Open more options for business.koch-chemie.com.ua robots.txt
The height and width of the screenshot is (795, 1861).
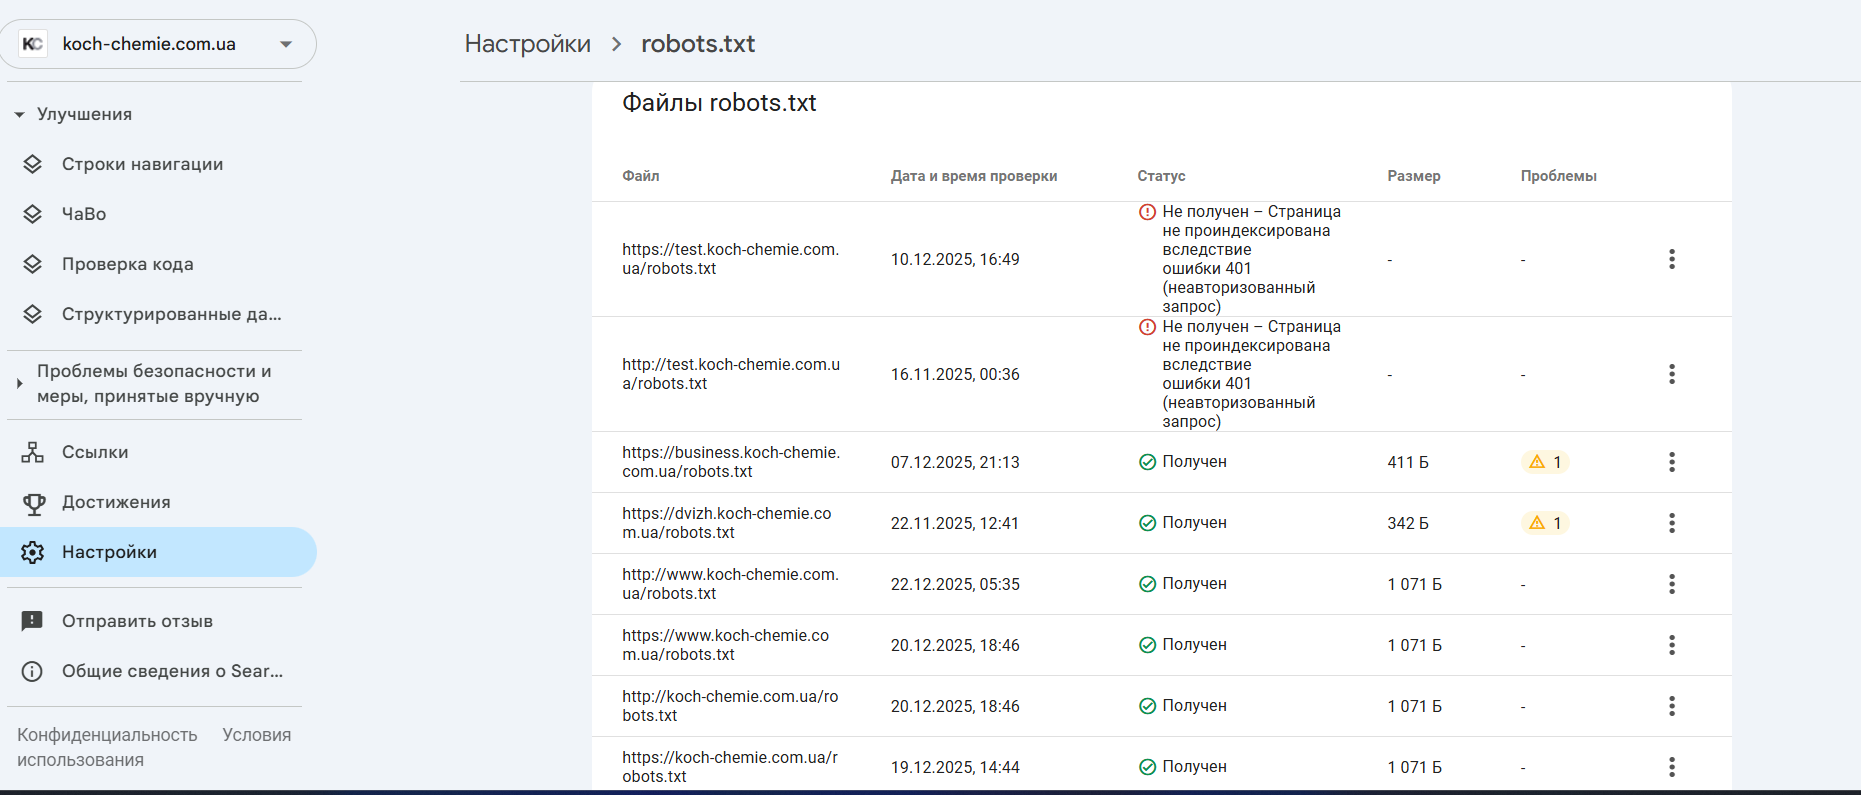(x=1672, y=462)
